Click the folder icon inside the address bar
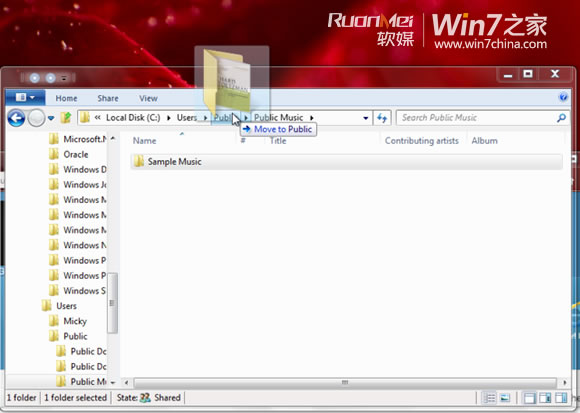Viewport: 580px width, 413px height. [x=85, y=118]
